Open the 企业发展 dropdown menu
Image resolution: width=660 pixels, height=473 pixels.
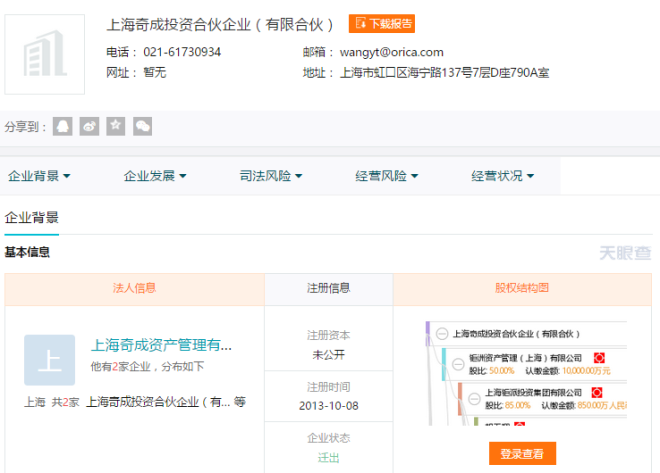[x=155, y=176]
